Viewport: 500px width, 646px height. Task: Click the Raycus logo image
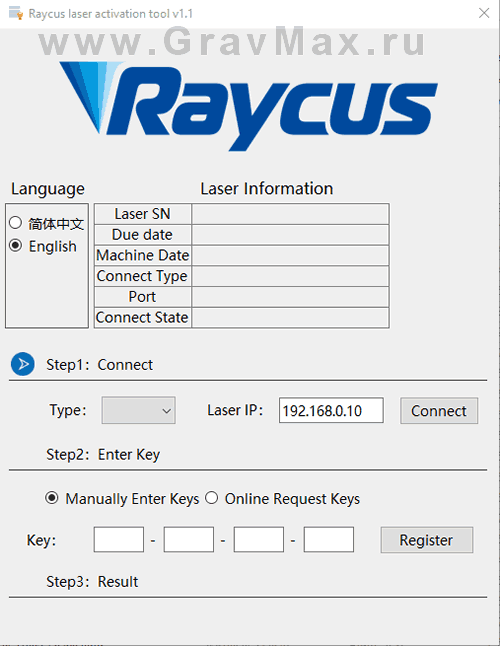click(x=248, y=106)
